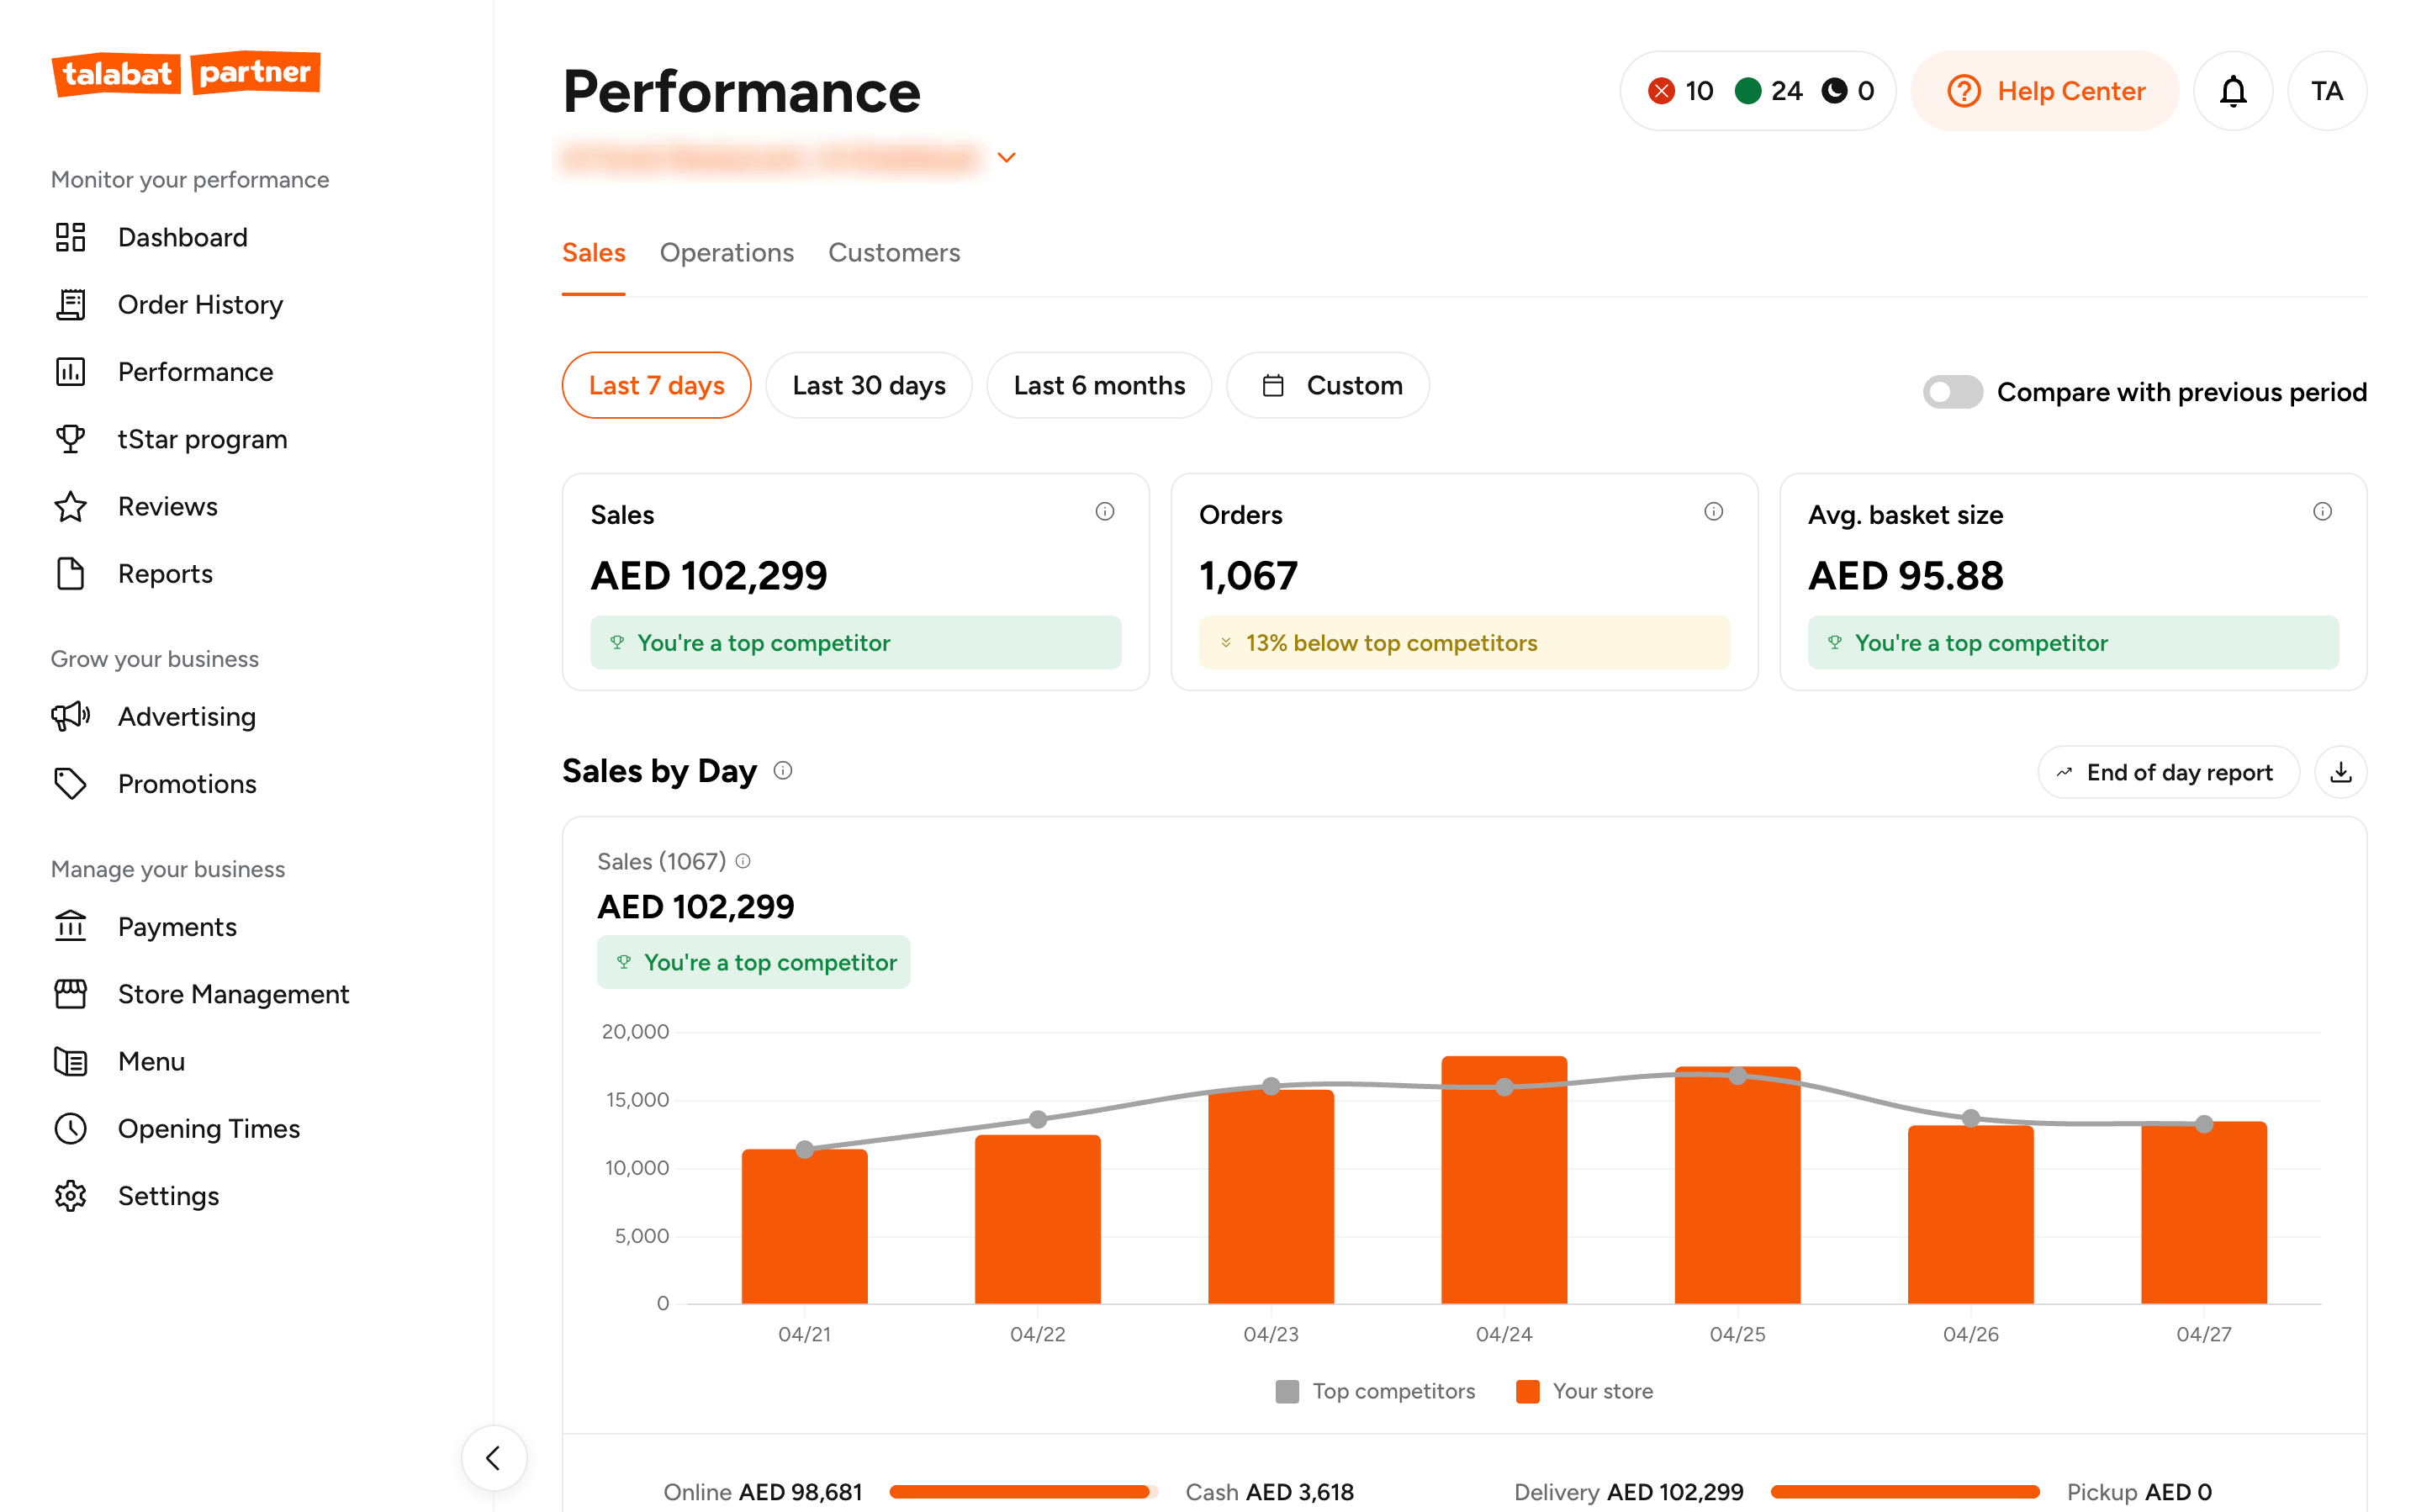Click the AED 95.88 basket size value

pos(1905,575)
